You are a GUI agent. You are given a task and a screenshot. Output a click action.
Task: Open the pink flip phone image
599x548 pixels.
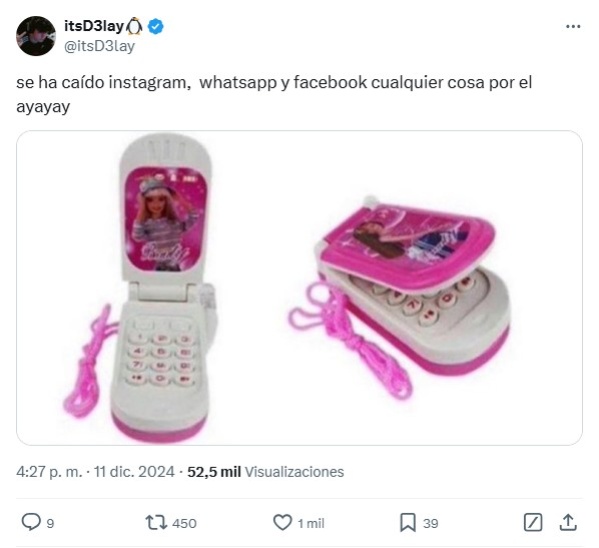299,288
